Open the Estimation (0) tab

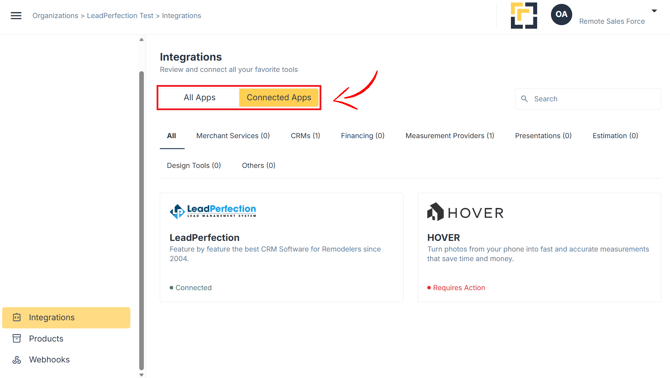click(x=615, y=136)
